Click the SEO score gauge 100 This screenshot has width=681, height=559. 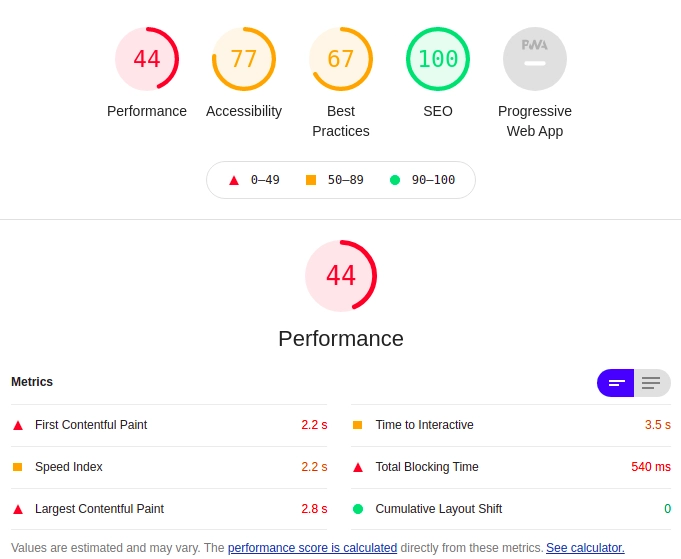click(438, 59)
